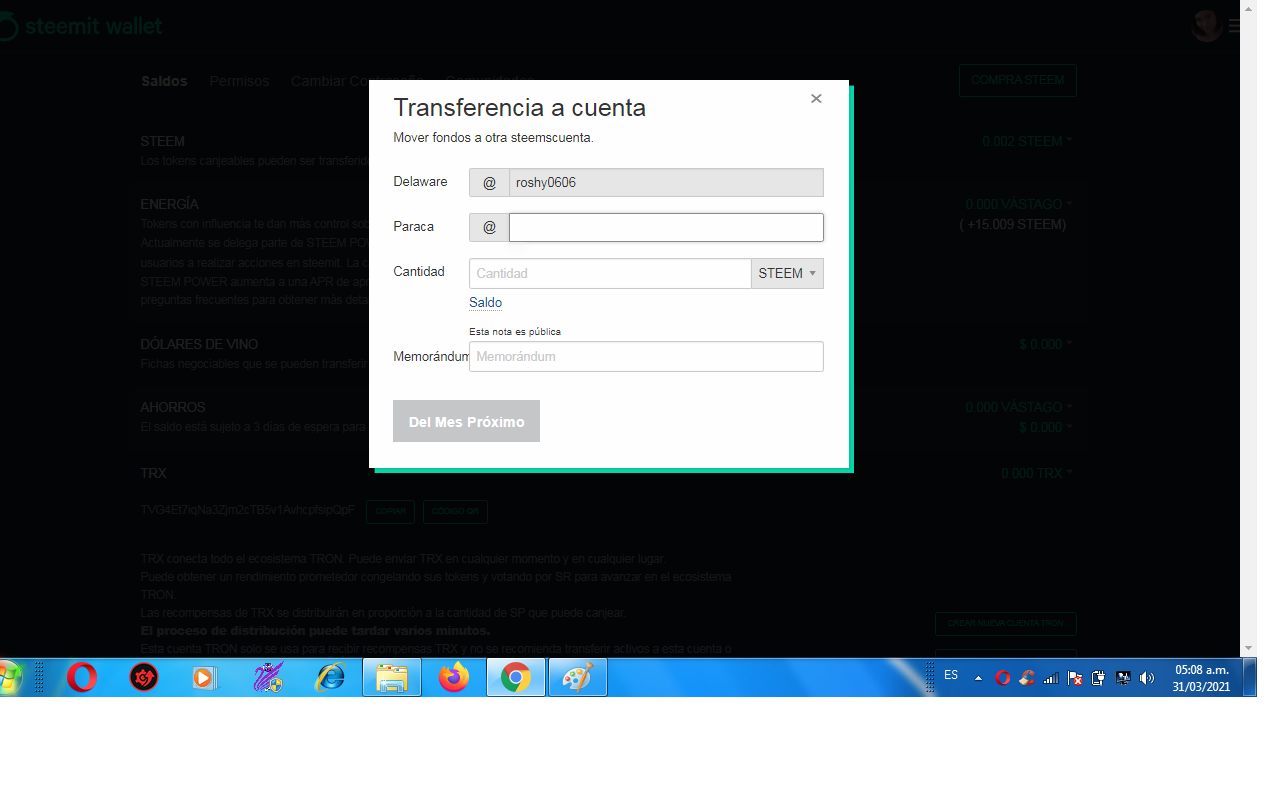Click the roshy0606 sender account field
Screen dimensions: 1280x800
666,182
